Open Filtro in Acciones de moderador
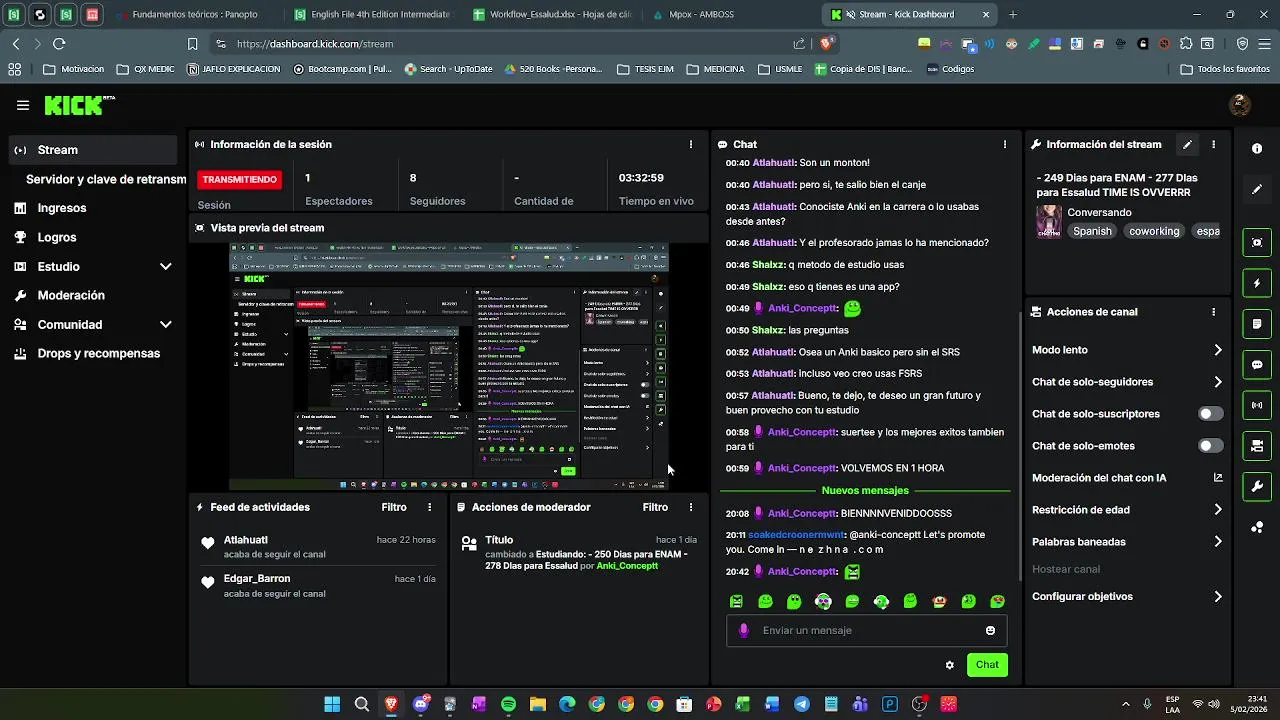Image resolution: width=1280 pixels, height=720 pixels. click(655, 507)
